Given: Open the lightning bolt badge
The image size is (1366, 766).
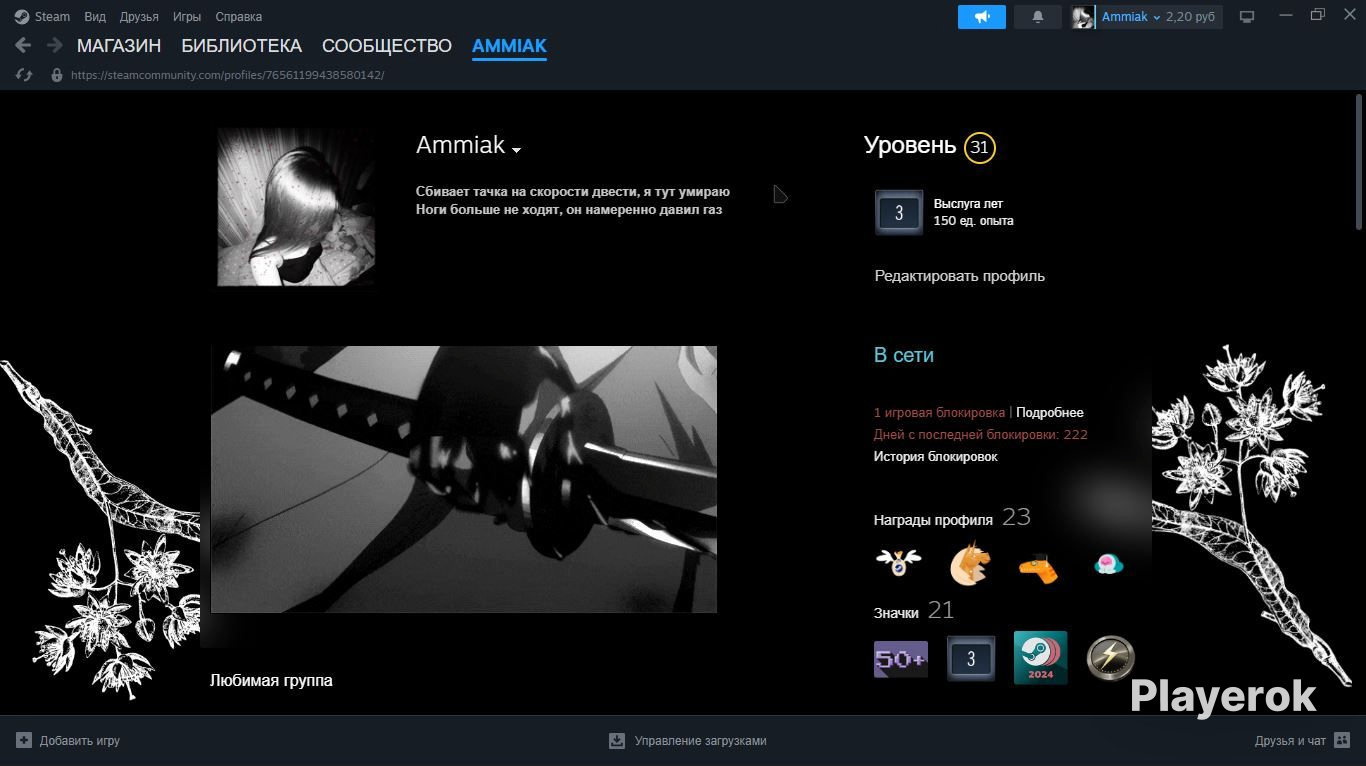Looking at the screenshot, I should (1110, 659).
